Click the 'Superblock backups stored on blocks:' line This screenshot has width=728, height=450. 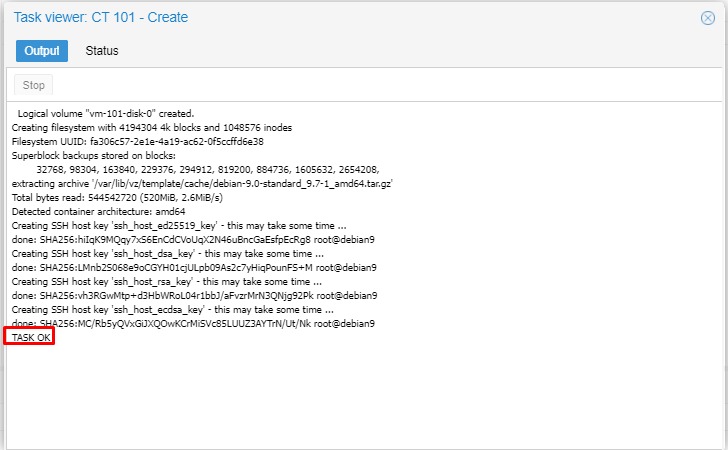pyautogui.click(x=94, y=156)
